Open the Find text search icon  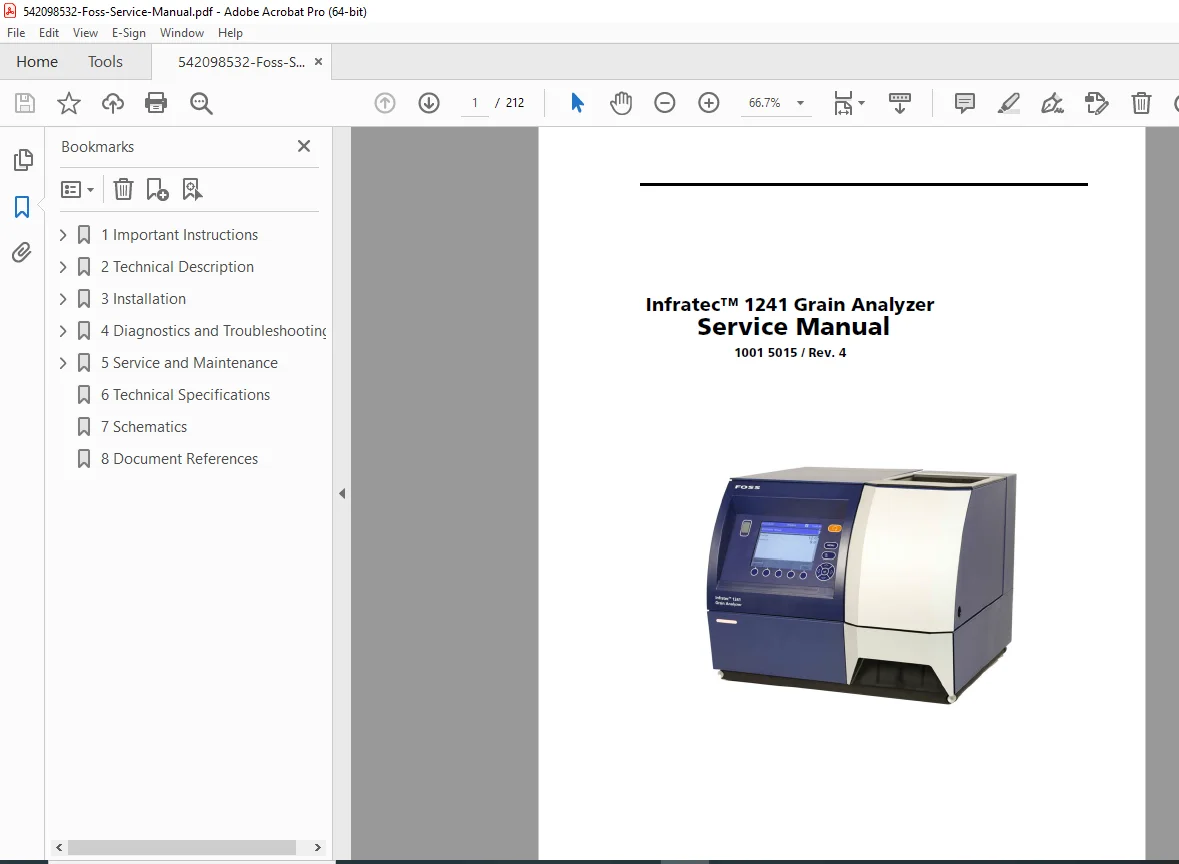(x=201, y=103)
